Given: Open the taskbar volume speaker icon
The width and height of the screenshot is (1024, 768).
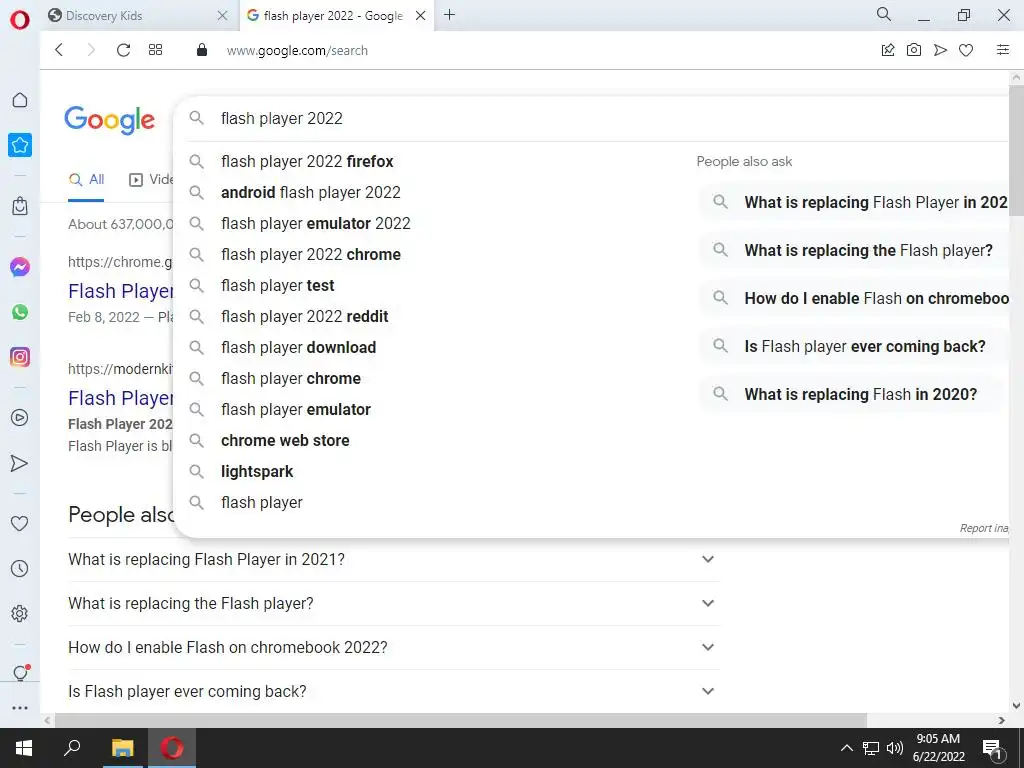Looking at the screenshot, I should (x=895, y=748).
